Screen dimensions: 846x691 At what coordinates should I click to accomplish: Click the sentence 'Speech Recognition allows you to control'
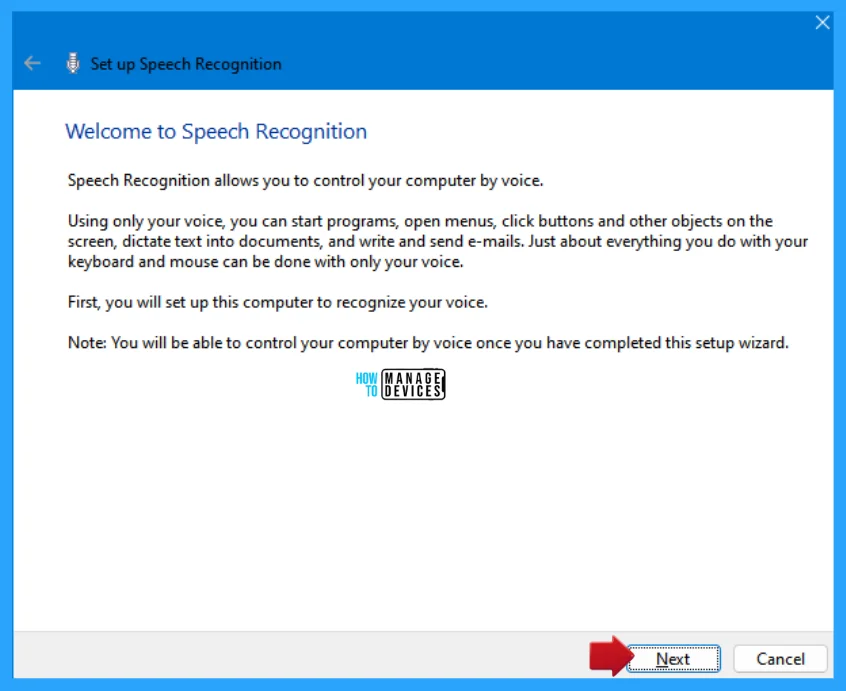coord(305,180)
